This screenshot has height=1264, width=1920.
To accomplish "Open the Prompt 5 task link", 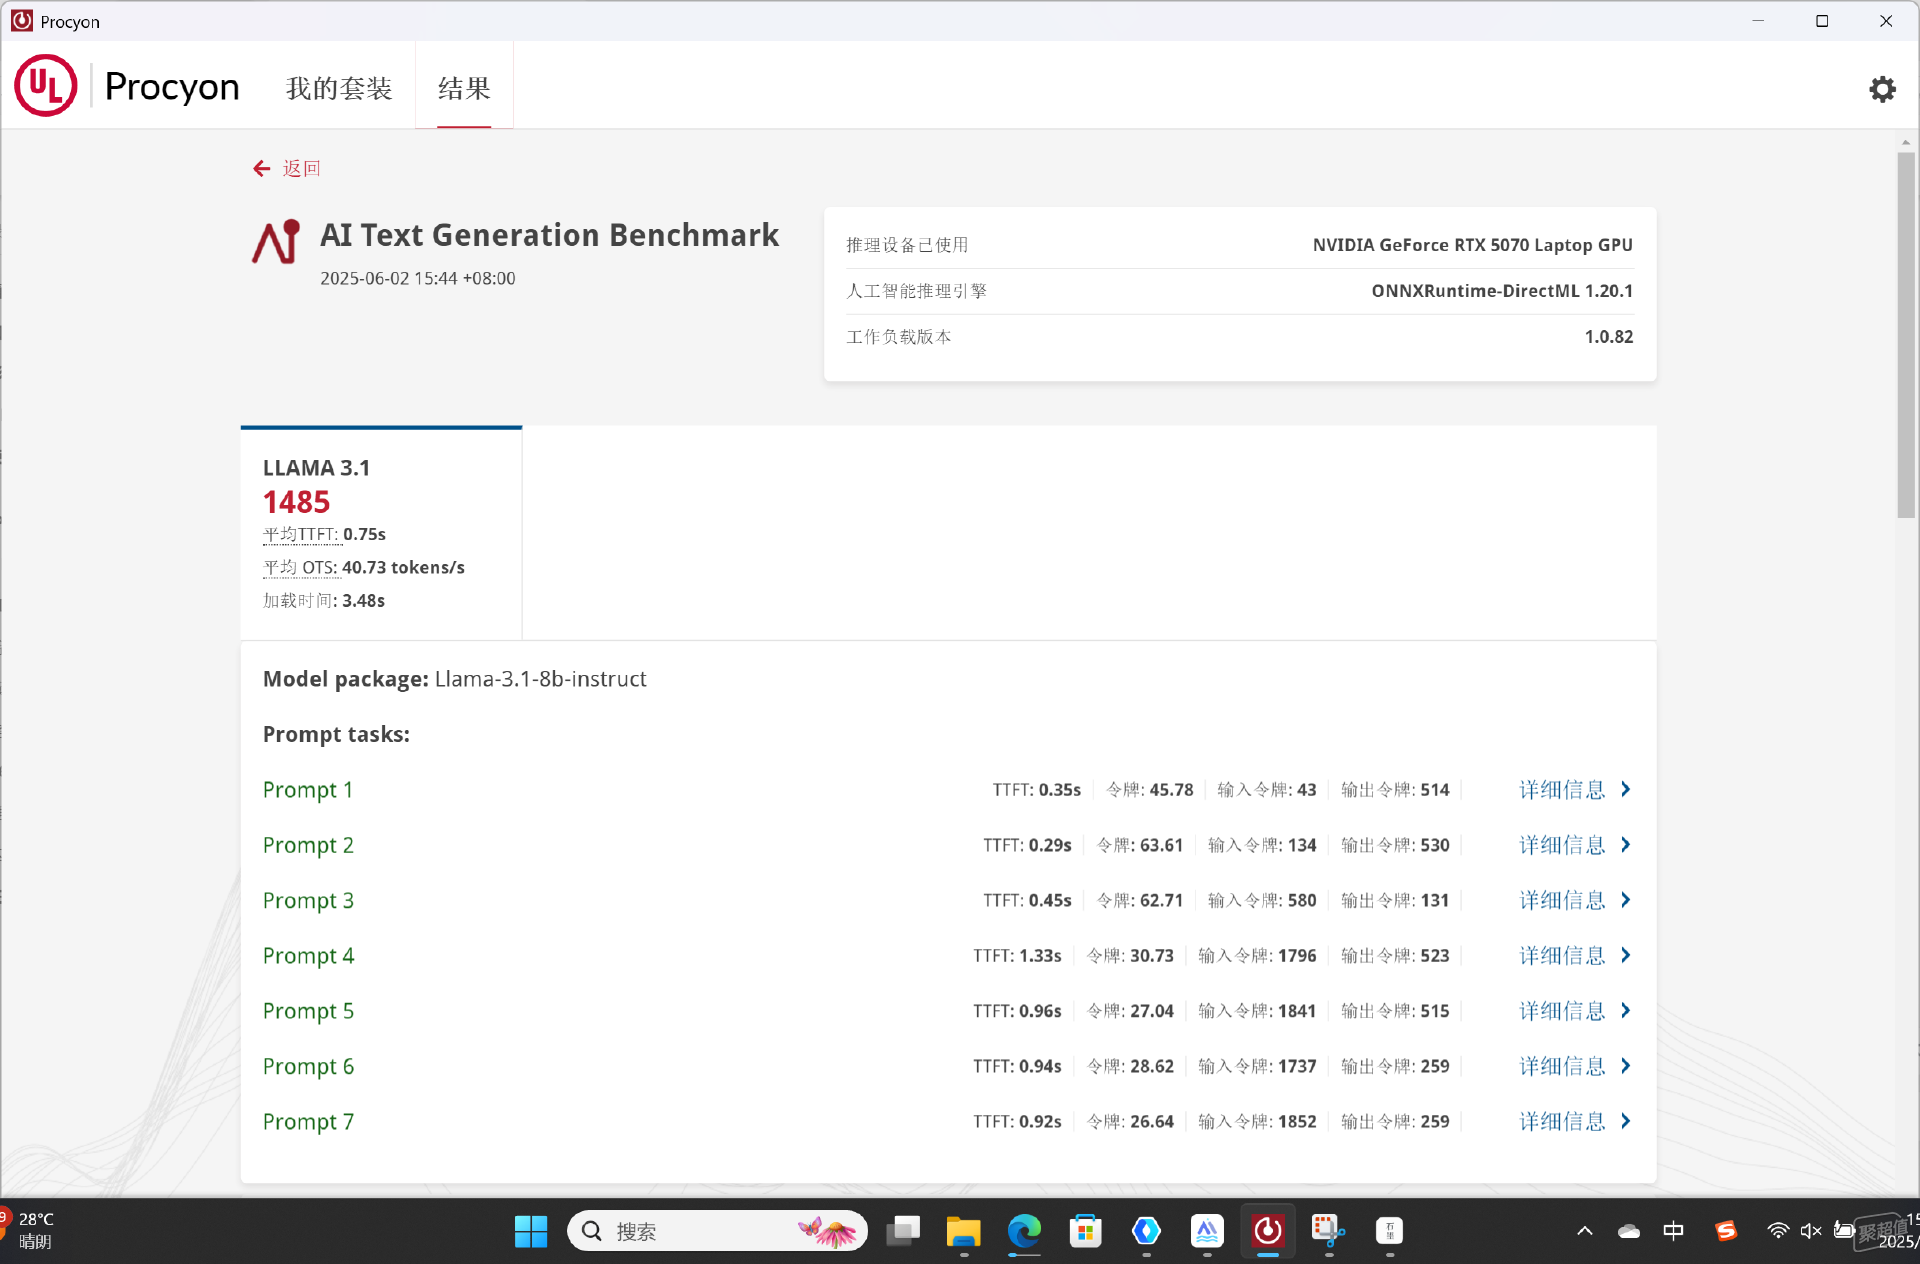I will tap(308, 1011).
